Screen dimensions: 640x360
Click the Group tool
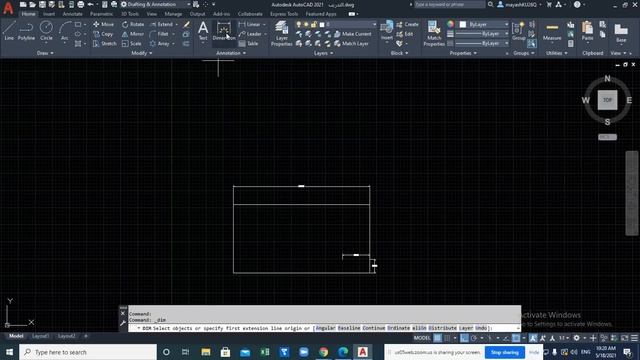pyautogui.click(x=518, y=31)
